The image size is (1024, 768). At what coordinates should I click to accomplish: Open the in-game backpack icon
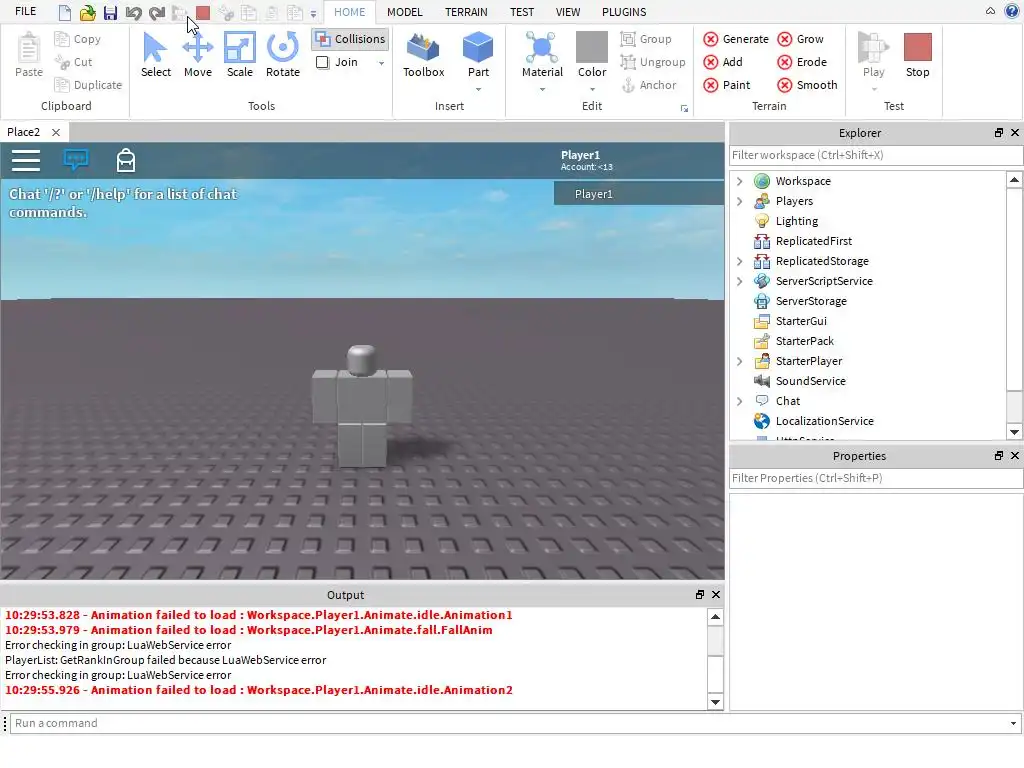point(125,160)
